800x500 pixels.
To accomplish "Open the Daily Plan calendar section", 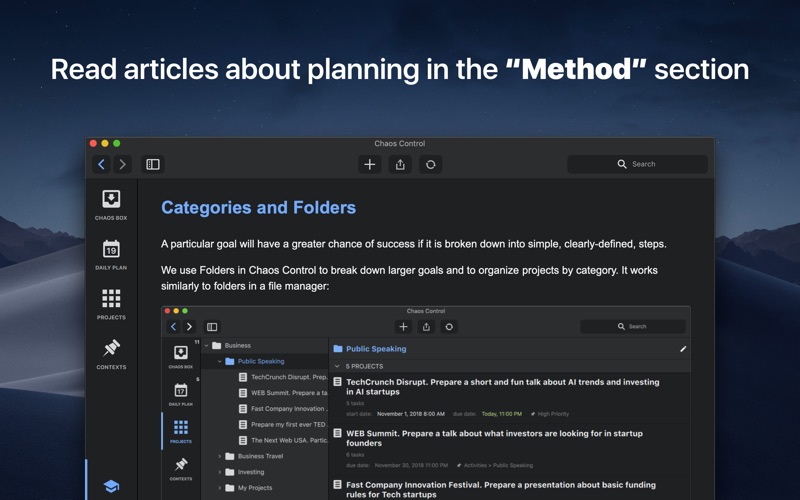I will click(111, 253).
